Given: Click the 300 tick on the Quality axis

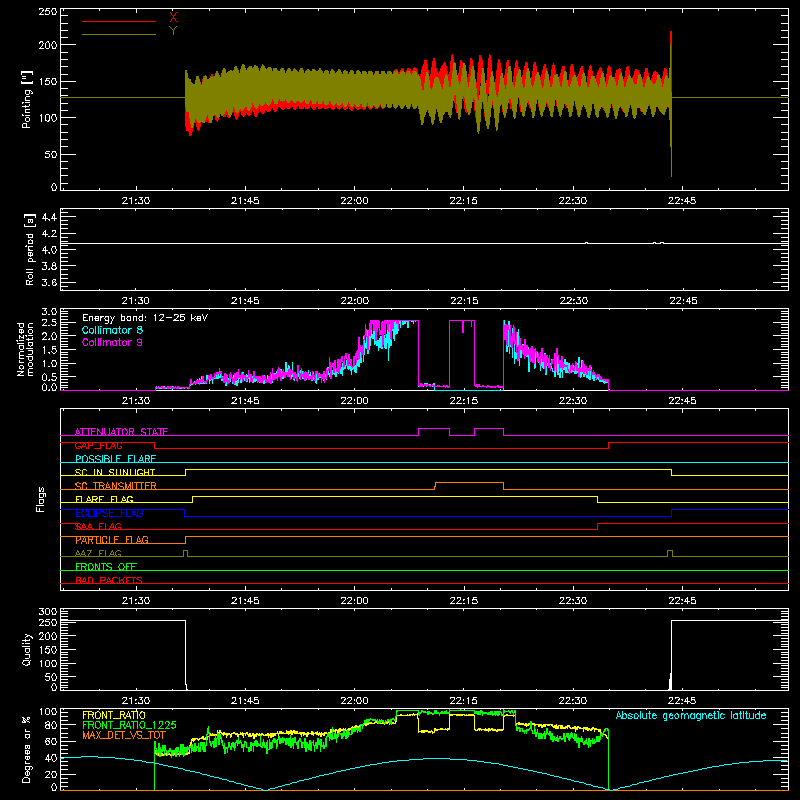Looking at the screenshot, I should point(48,612).
